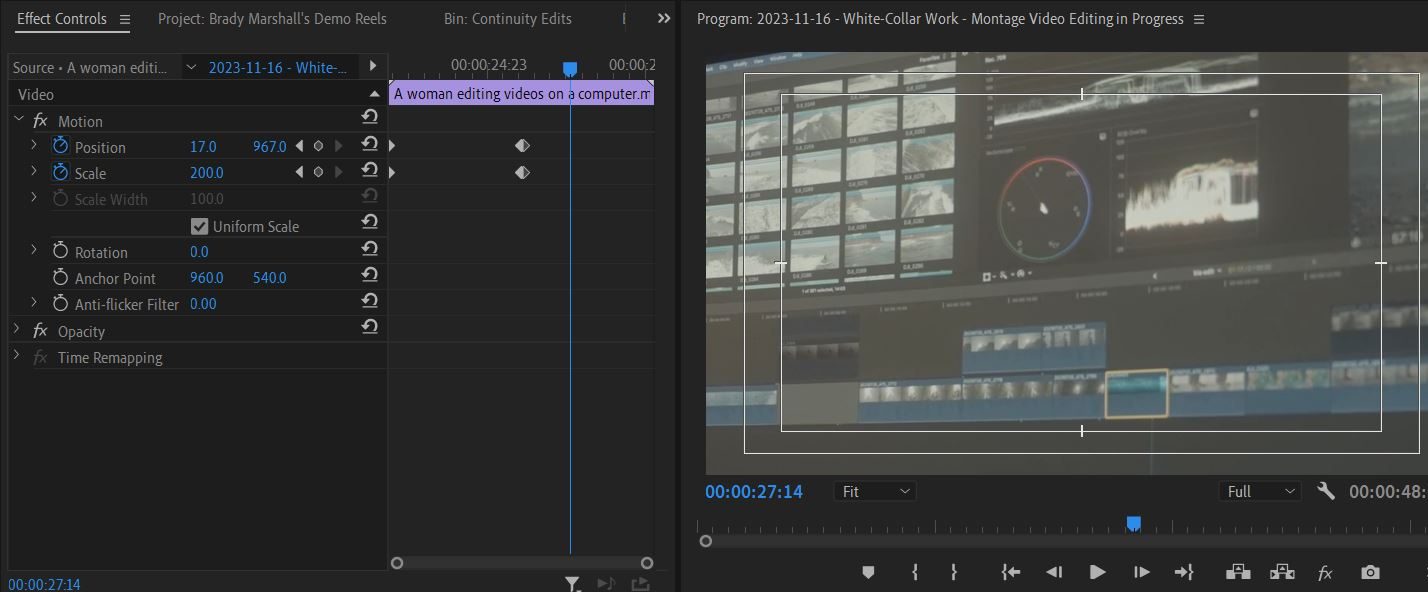
Task: Click the Mark In button
Action: [x=915, y=572]
